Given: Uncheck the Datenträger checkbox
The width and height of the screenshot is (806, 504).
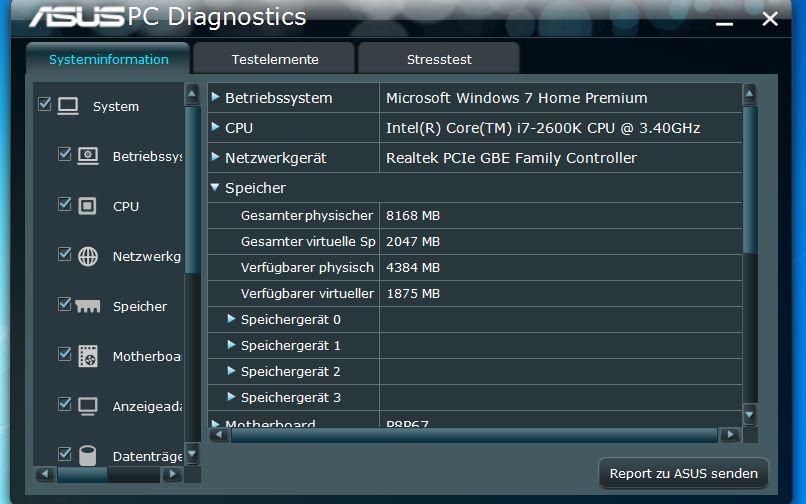Looking at the screenshot, I should 64,454.
